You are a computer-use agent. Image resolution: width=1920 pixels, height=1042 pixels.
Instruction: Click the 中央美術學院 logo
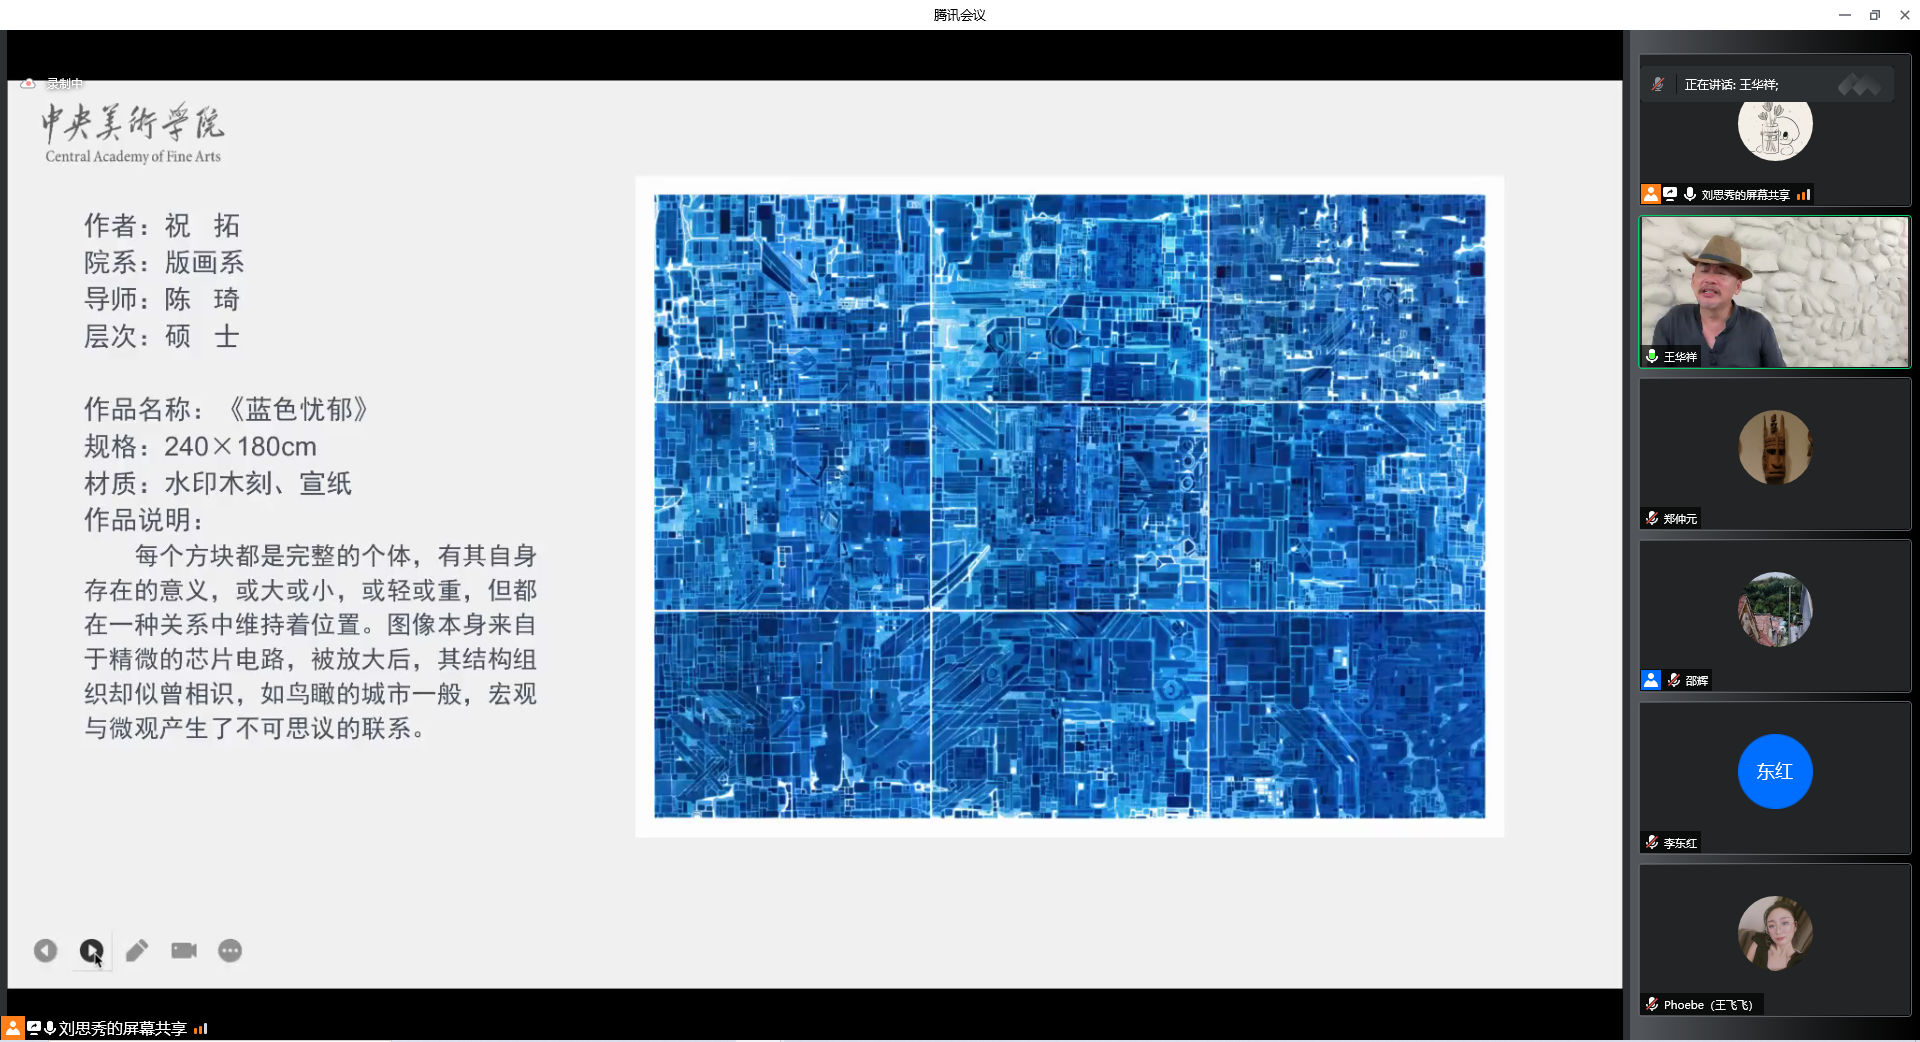(x=133, y=133)
